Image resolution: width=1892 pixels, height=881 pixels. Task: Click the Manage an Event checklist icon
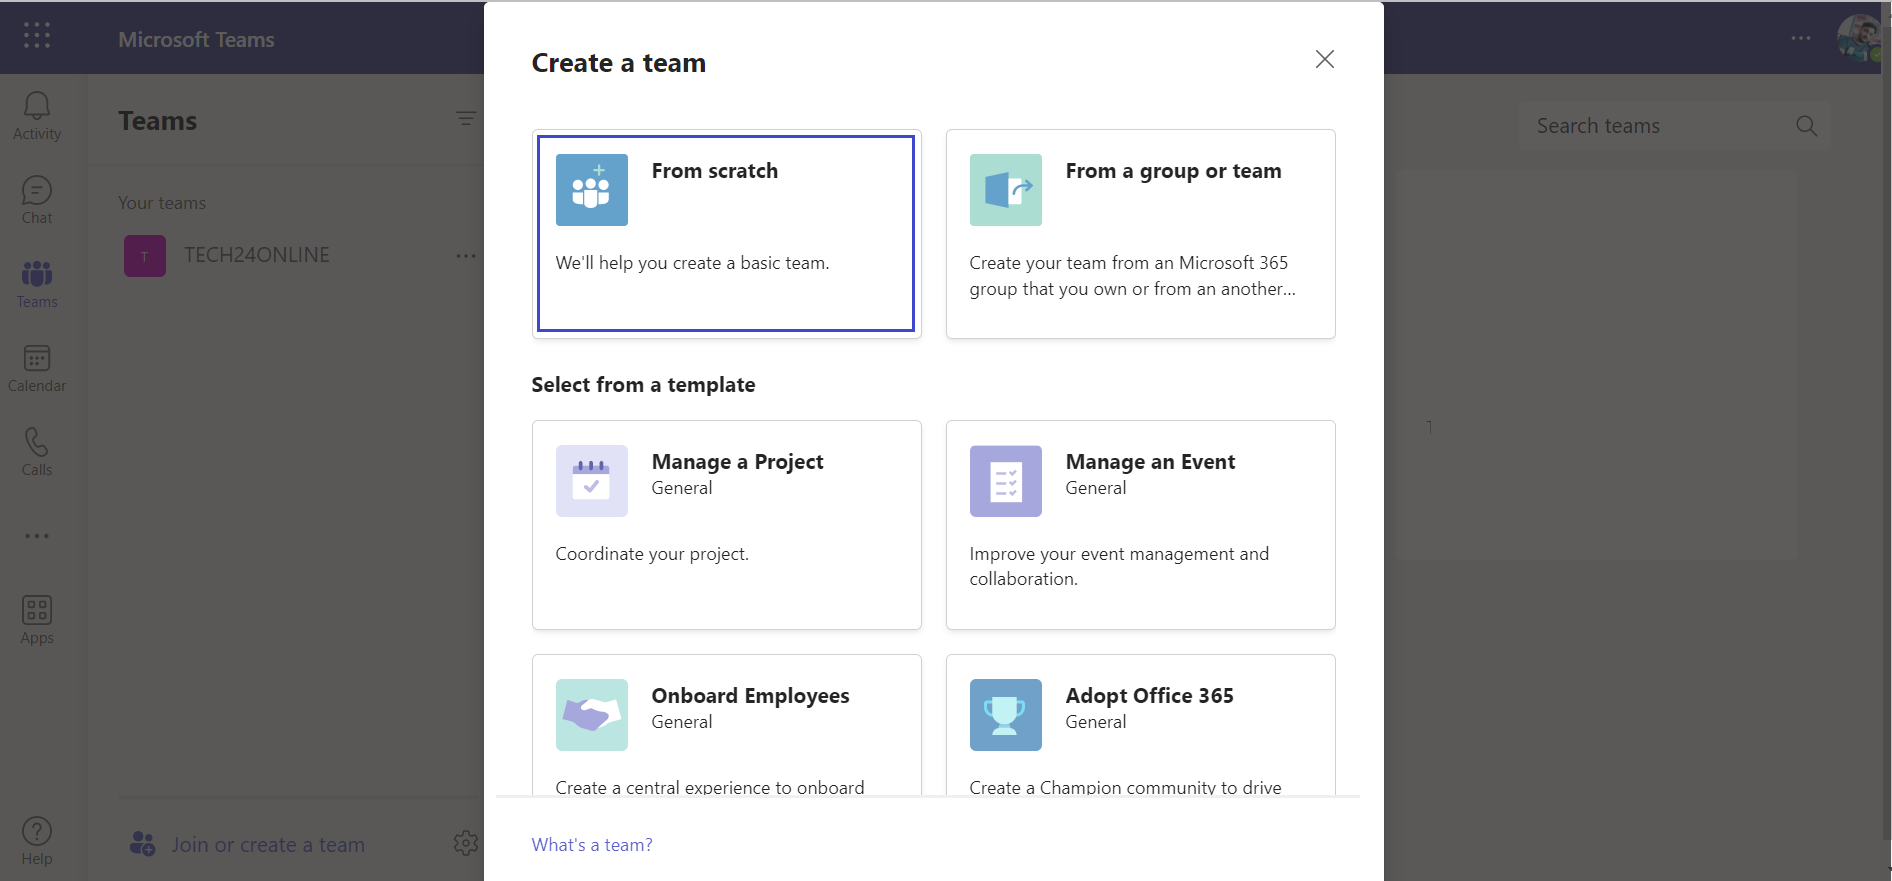coord(1006,481)
